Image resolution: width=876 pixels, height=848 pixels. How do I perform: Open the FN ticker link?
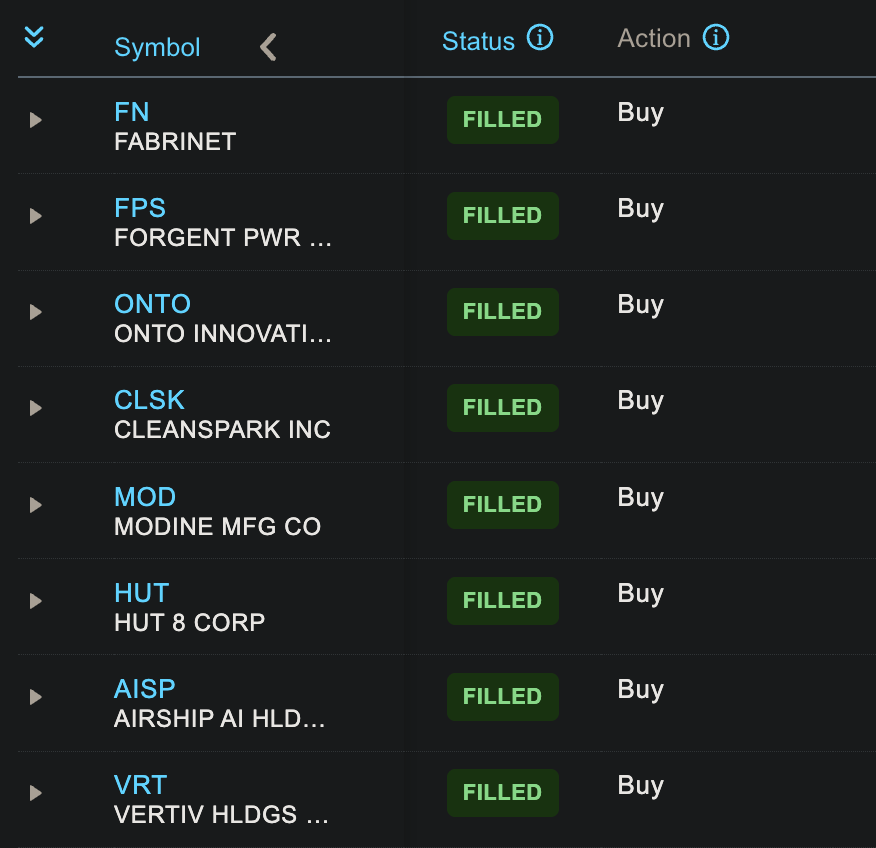[x=132, y=112]
